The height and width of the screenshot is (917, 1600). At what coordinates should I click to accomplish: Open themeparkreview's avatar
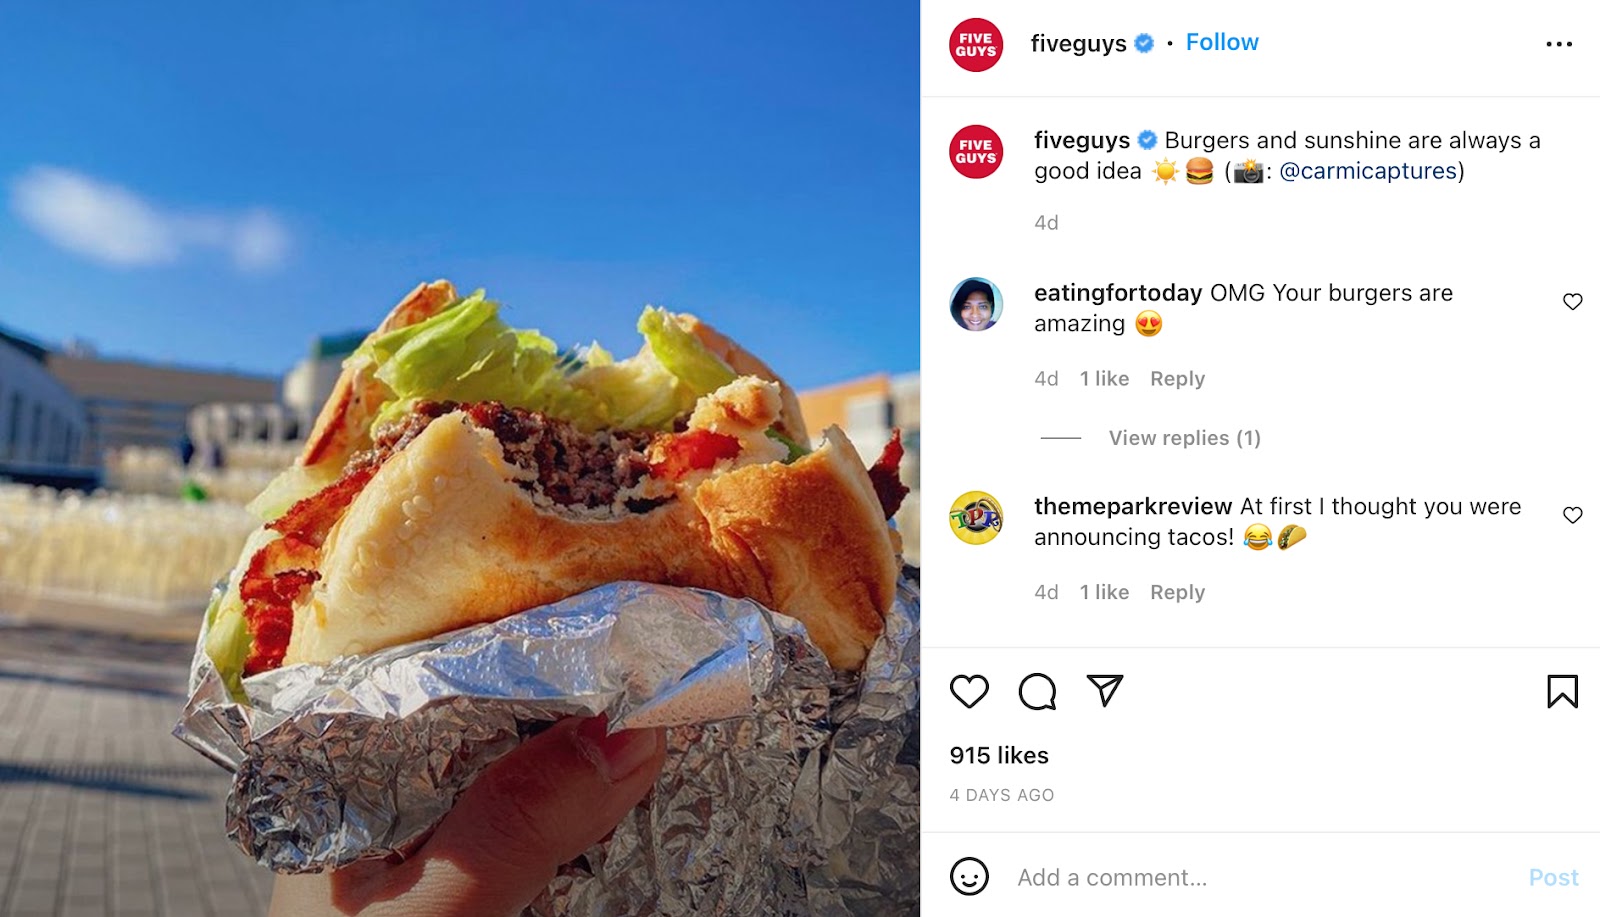click(976, 518)
